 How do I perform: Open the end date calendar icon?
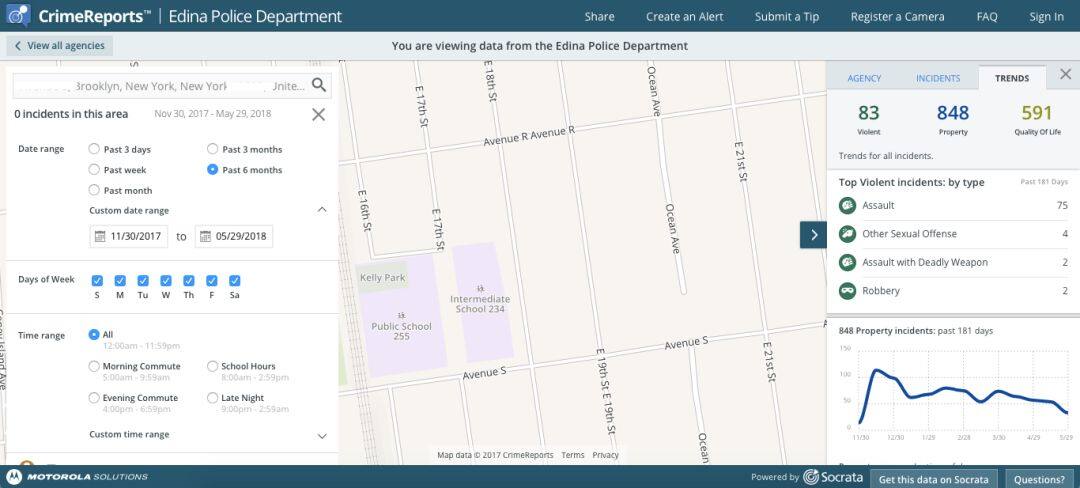tap(205, 236)
